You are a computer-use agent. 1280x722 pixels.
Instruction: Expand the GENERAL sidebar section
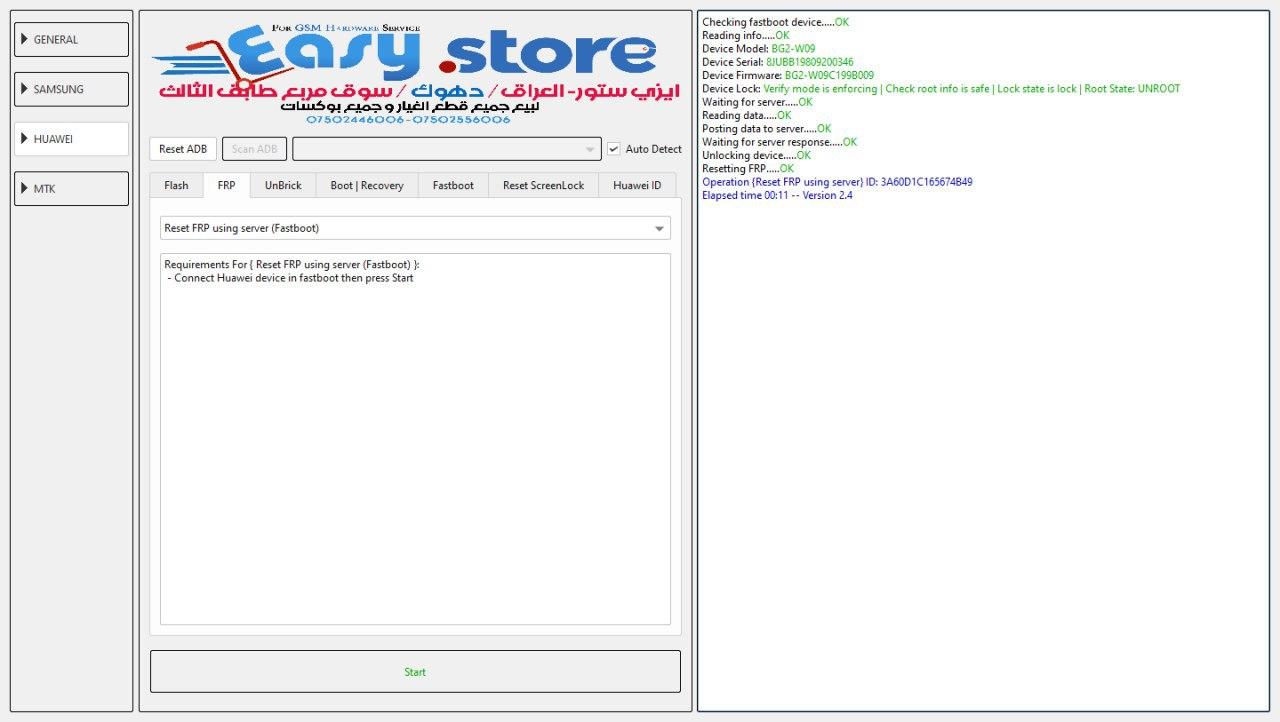tap(72, 40)
